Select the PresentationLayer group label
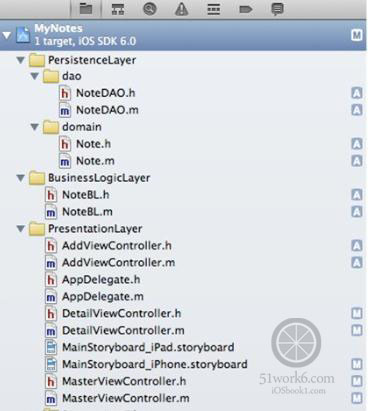 click(95, 229)
